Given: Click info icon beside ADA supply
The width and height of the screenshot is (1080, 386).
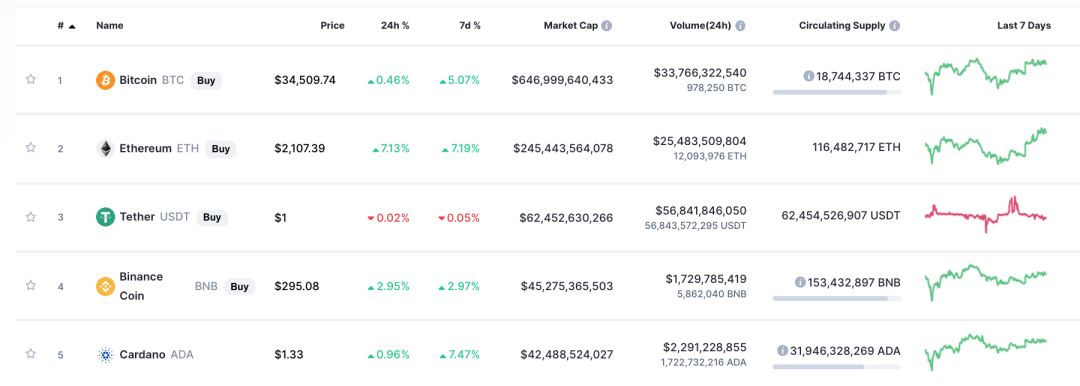Looking at the screenshot, I should 782,350.
